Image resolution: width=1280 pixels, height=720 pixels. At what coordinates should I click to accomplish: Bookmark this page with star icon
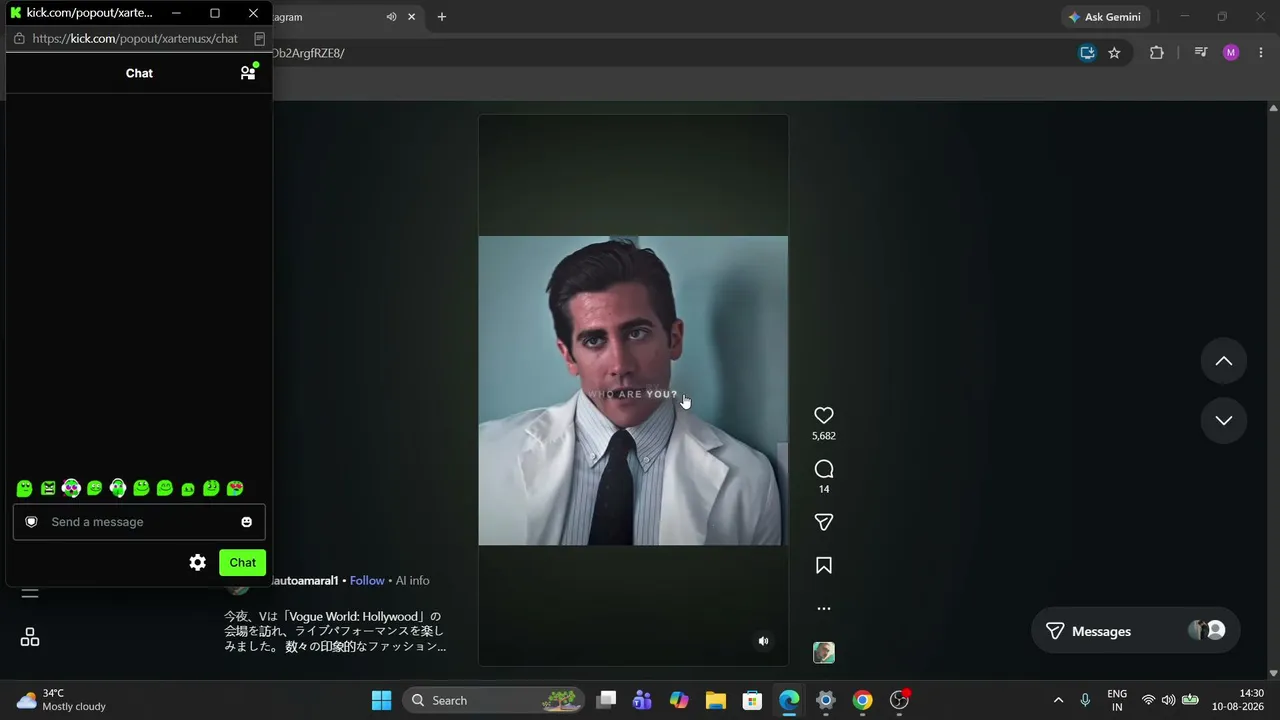pyautogui.click(x=1114, y=53)
